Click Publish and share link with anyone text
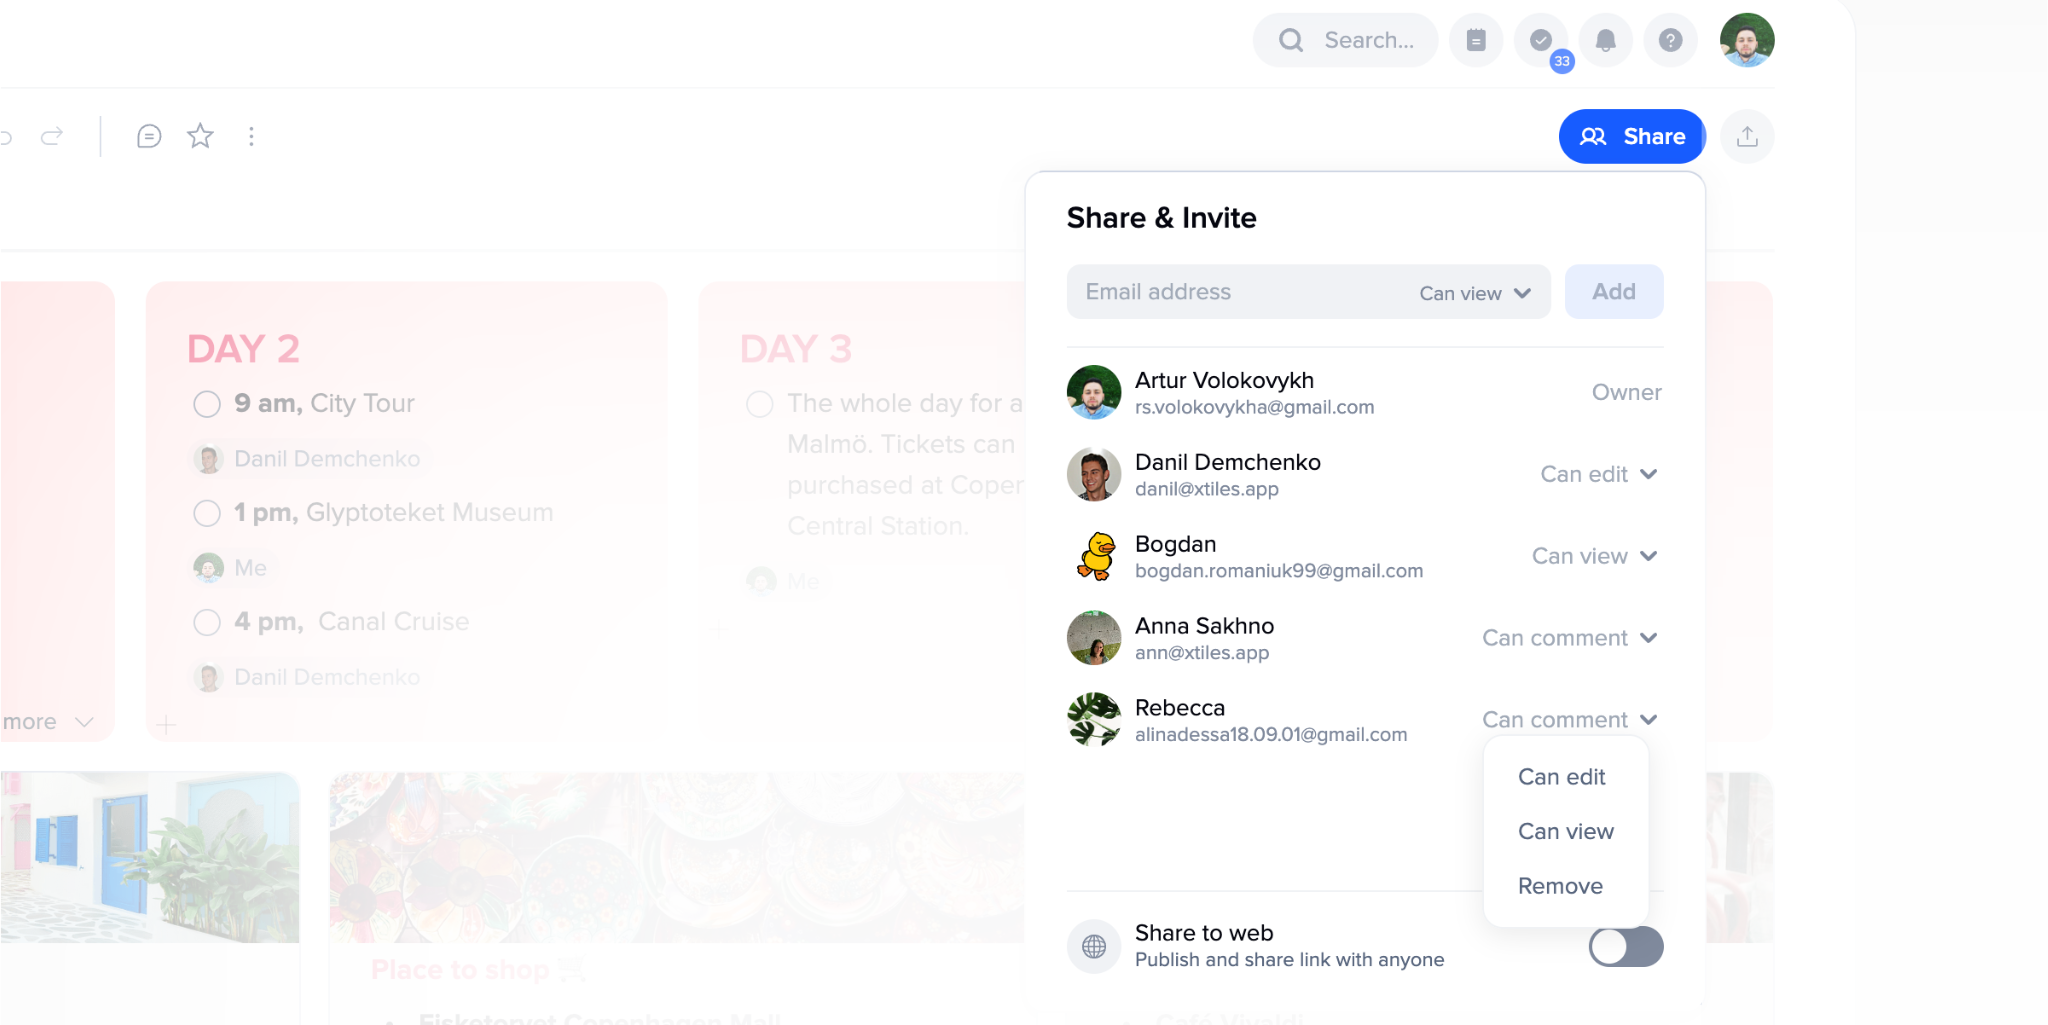Viewport: 2048px width, 1025px height. [1289, 960]
